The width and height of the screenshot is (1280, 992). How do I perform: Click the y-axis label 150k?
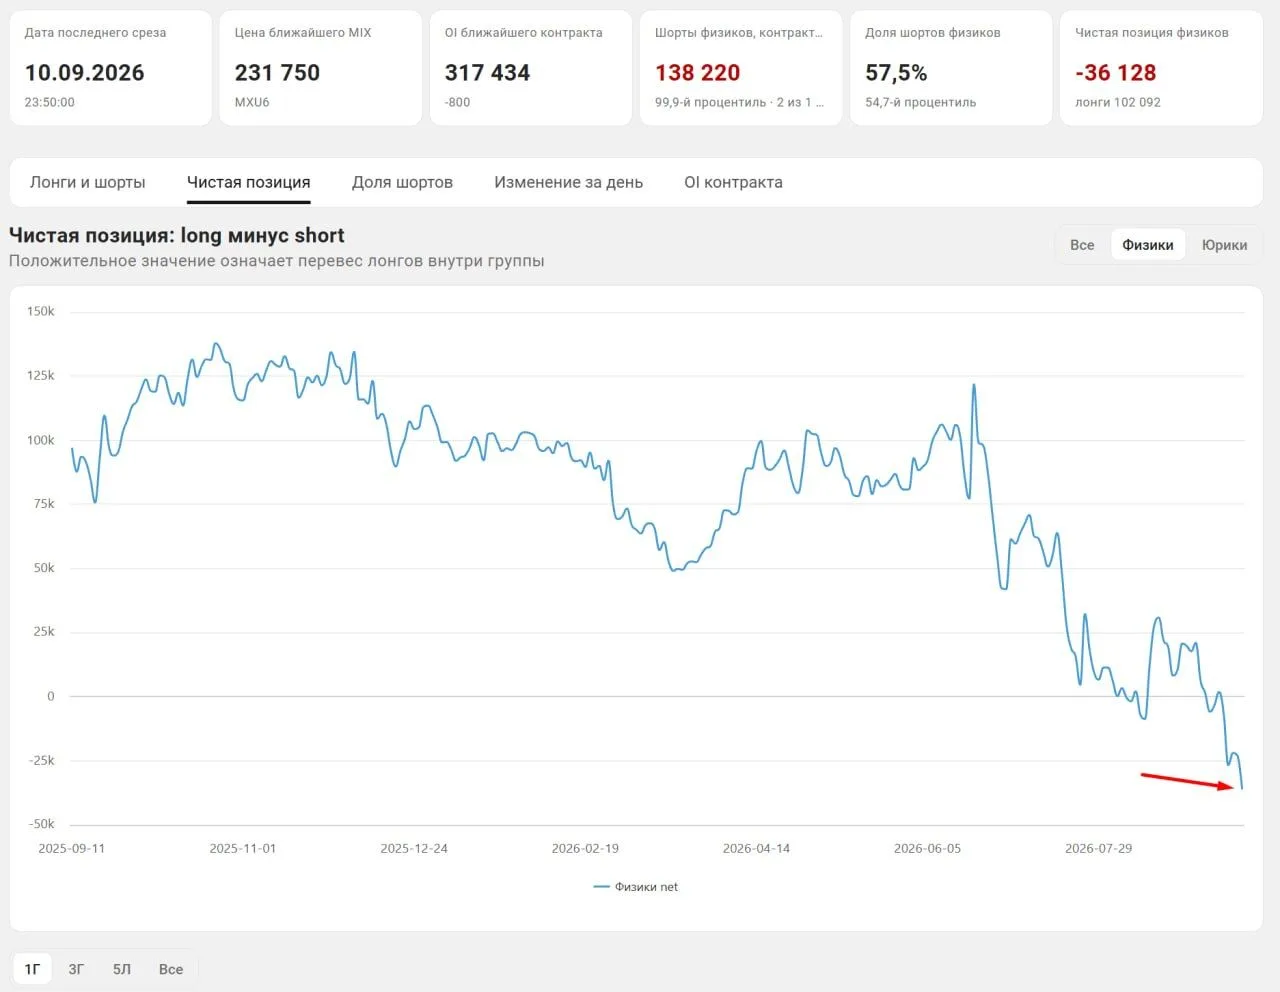coord(41,311)
